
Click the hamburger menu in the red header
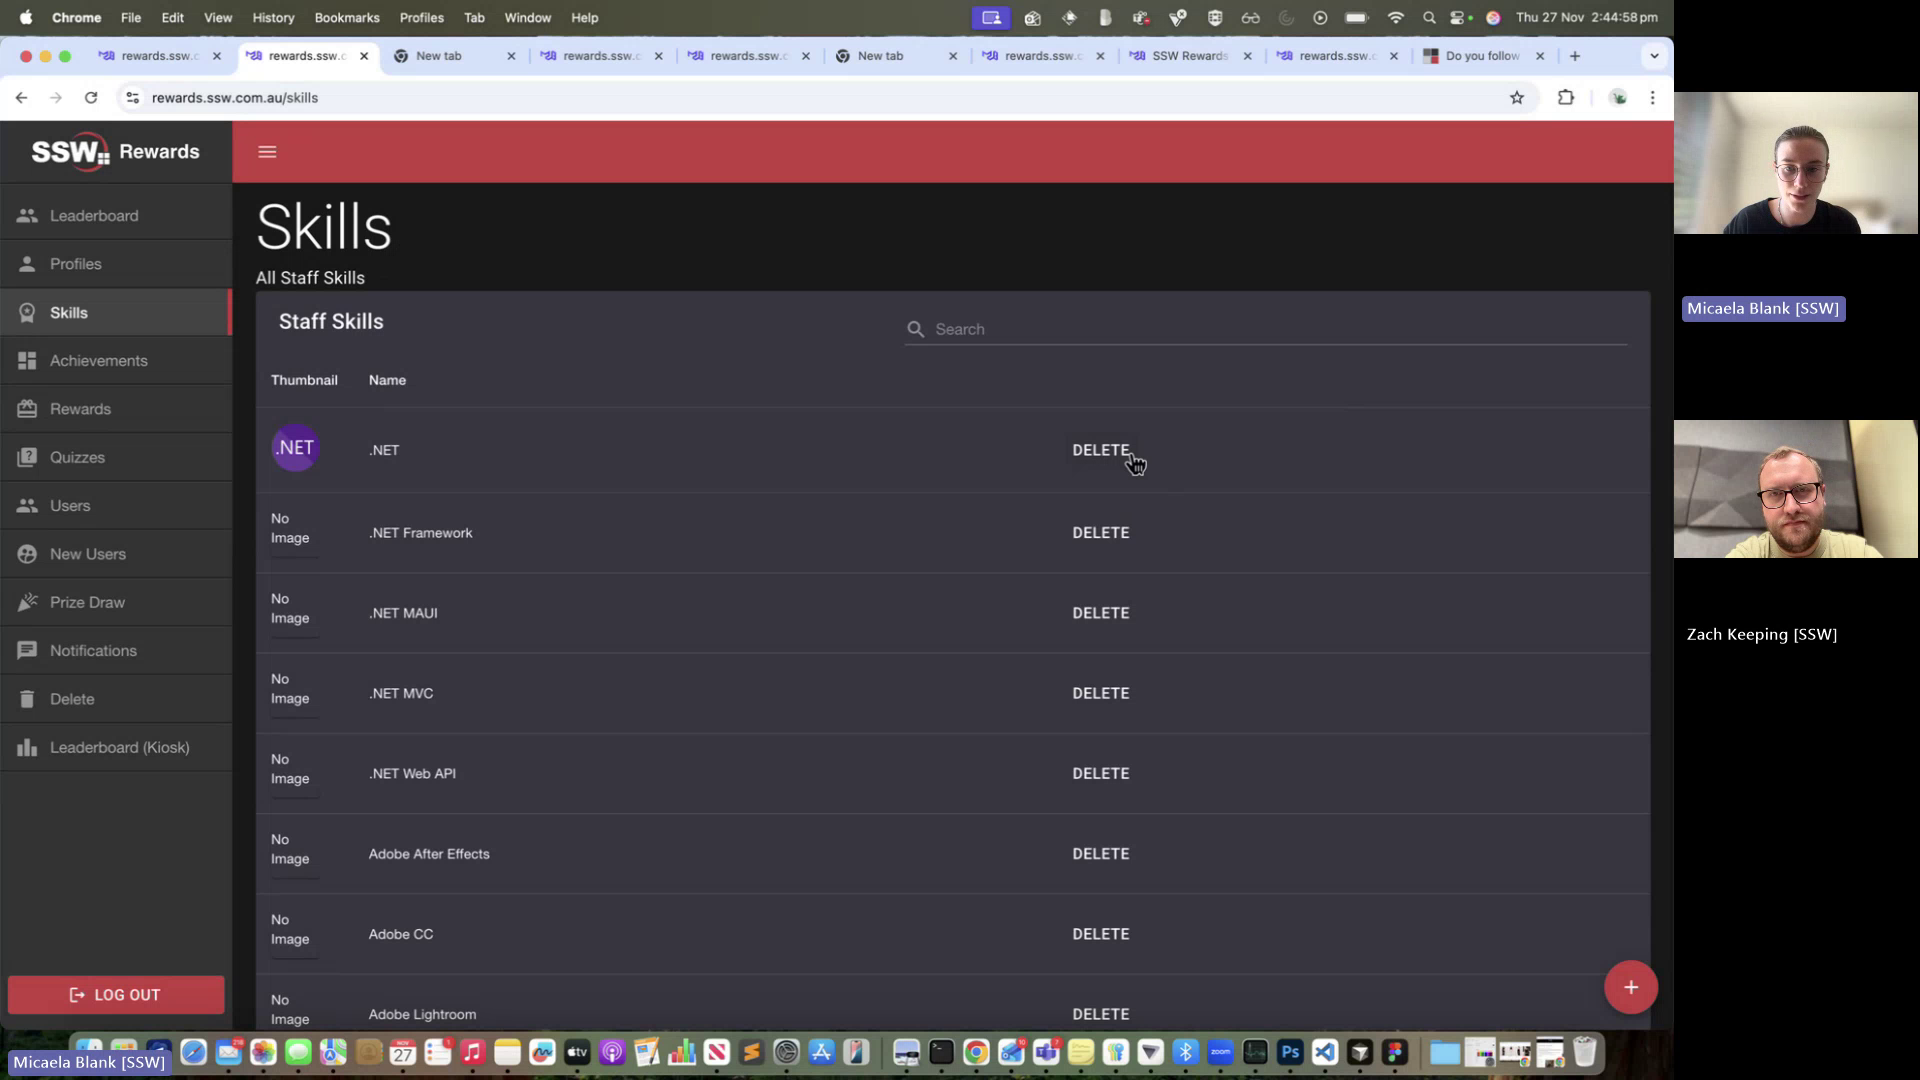[266, 151]
